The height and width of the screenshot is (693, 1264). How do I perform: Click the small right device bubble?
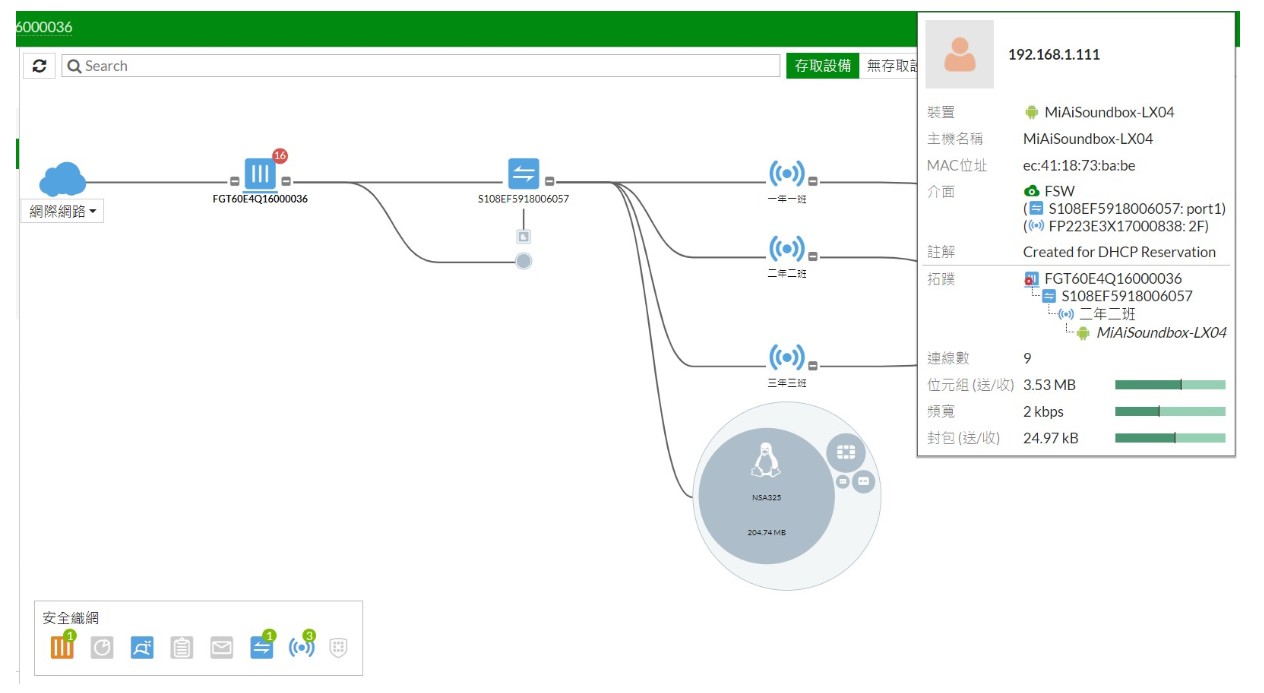(864, 482)
